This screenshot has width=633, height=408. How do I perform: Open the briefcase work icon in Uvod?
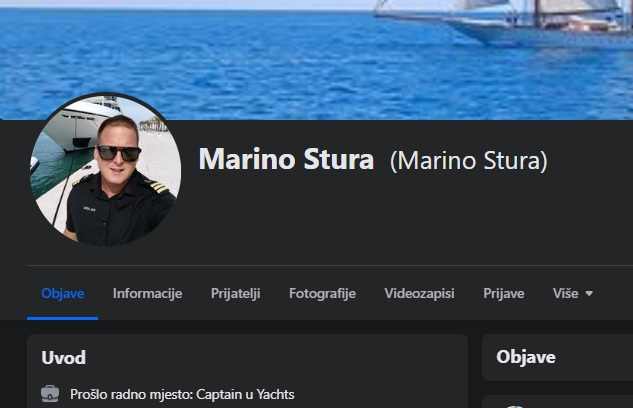[50, 394]
